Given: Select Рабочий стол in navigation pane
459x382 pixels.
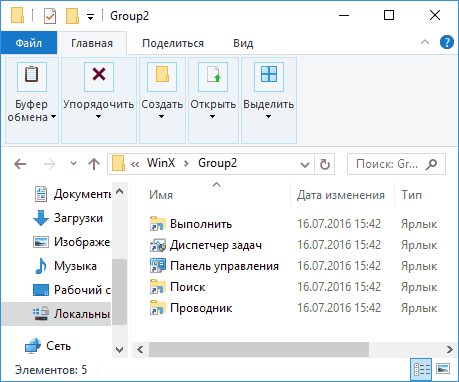Looking at the screenshot, I should tap(72, 290).
